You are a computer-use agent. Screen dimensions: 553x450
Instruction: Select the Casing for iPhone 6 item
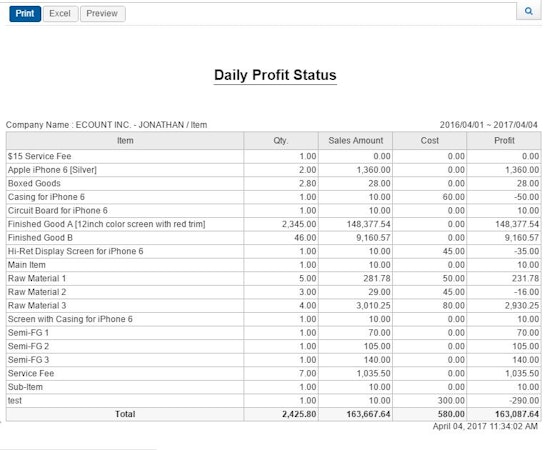click(x=46, y=197)
